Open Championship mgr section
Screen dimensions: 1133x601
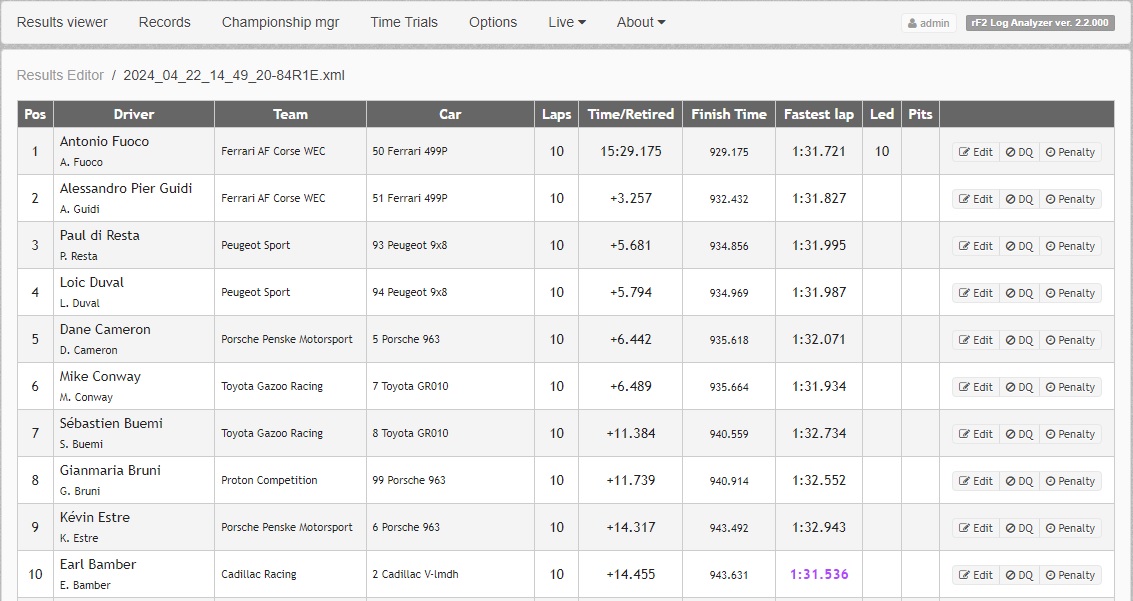pyautogui.click(x=280, y=22)
